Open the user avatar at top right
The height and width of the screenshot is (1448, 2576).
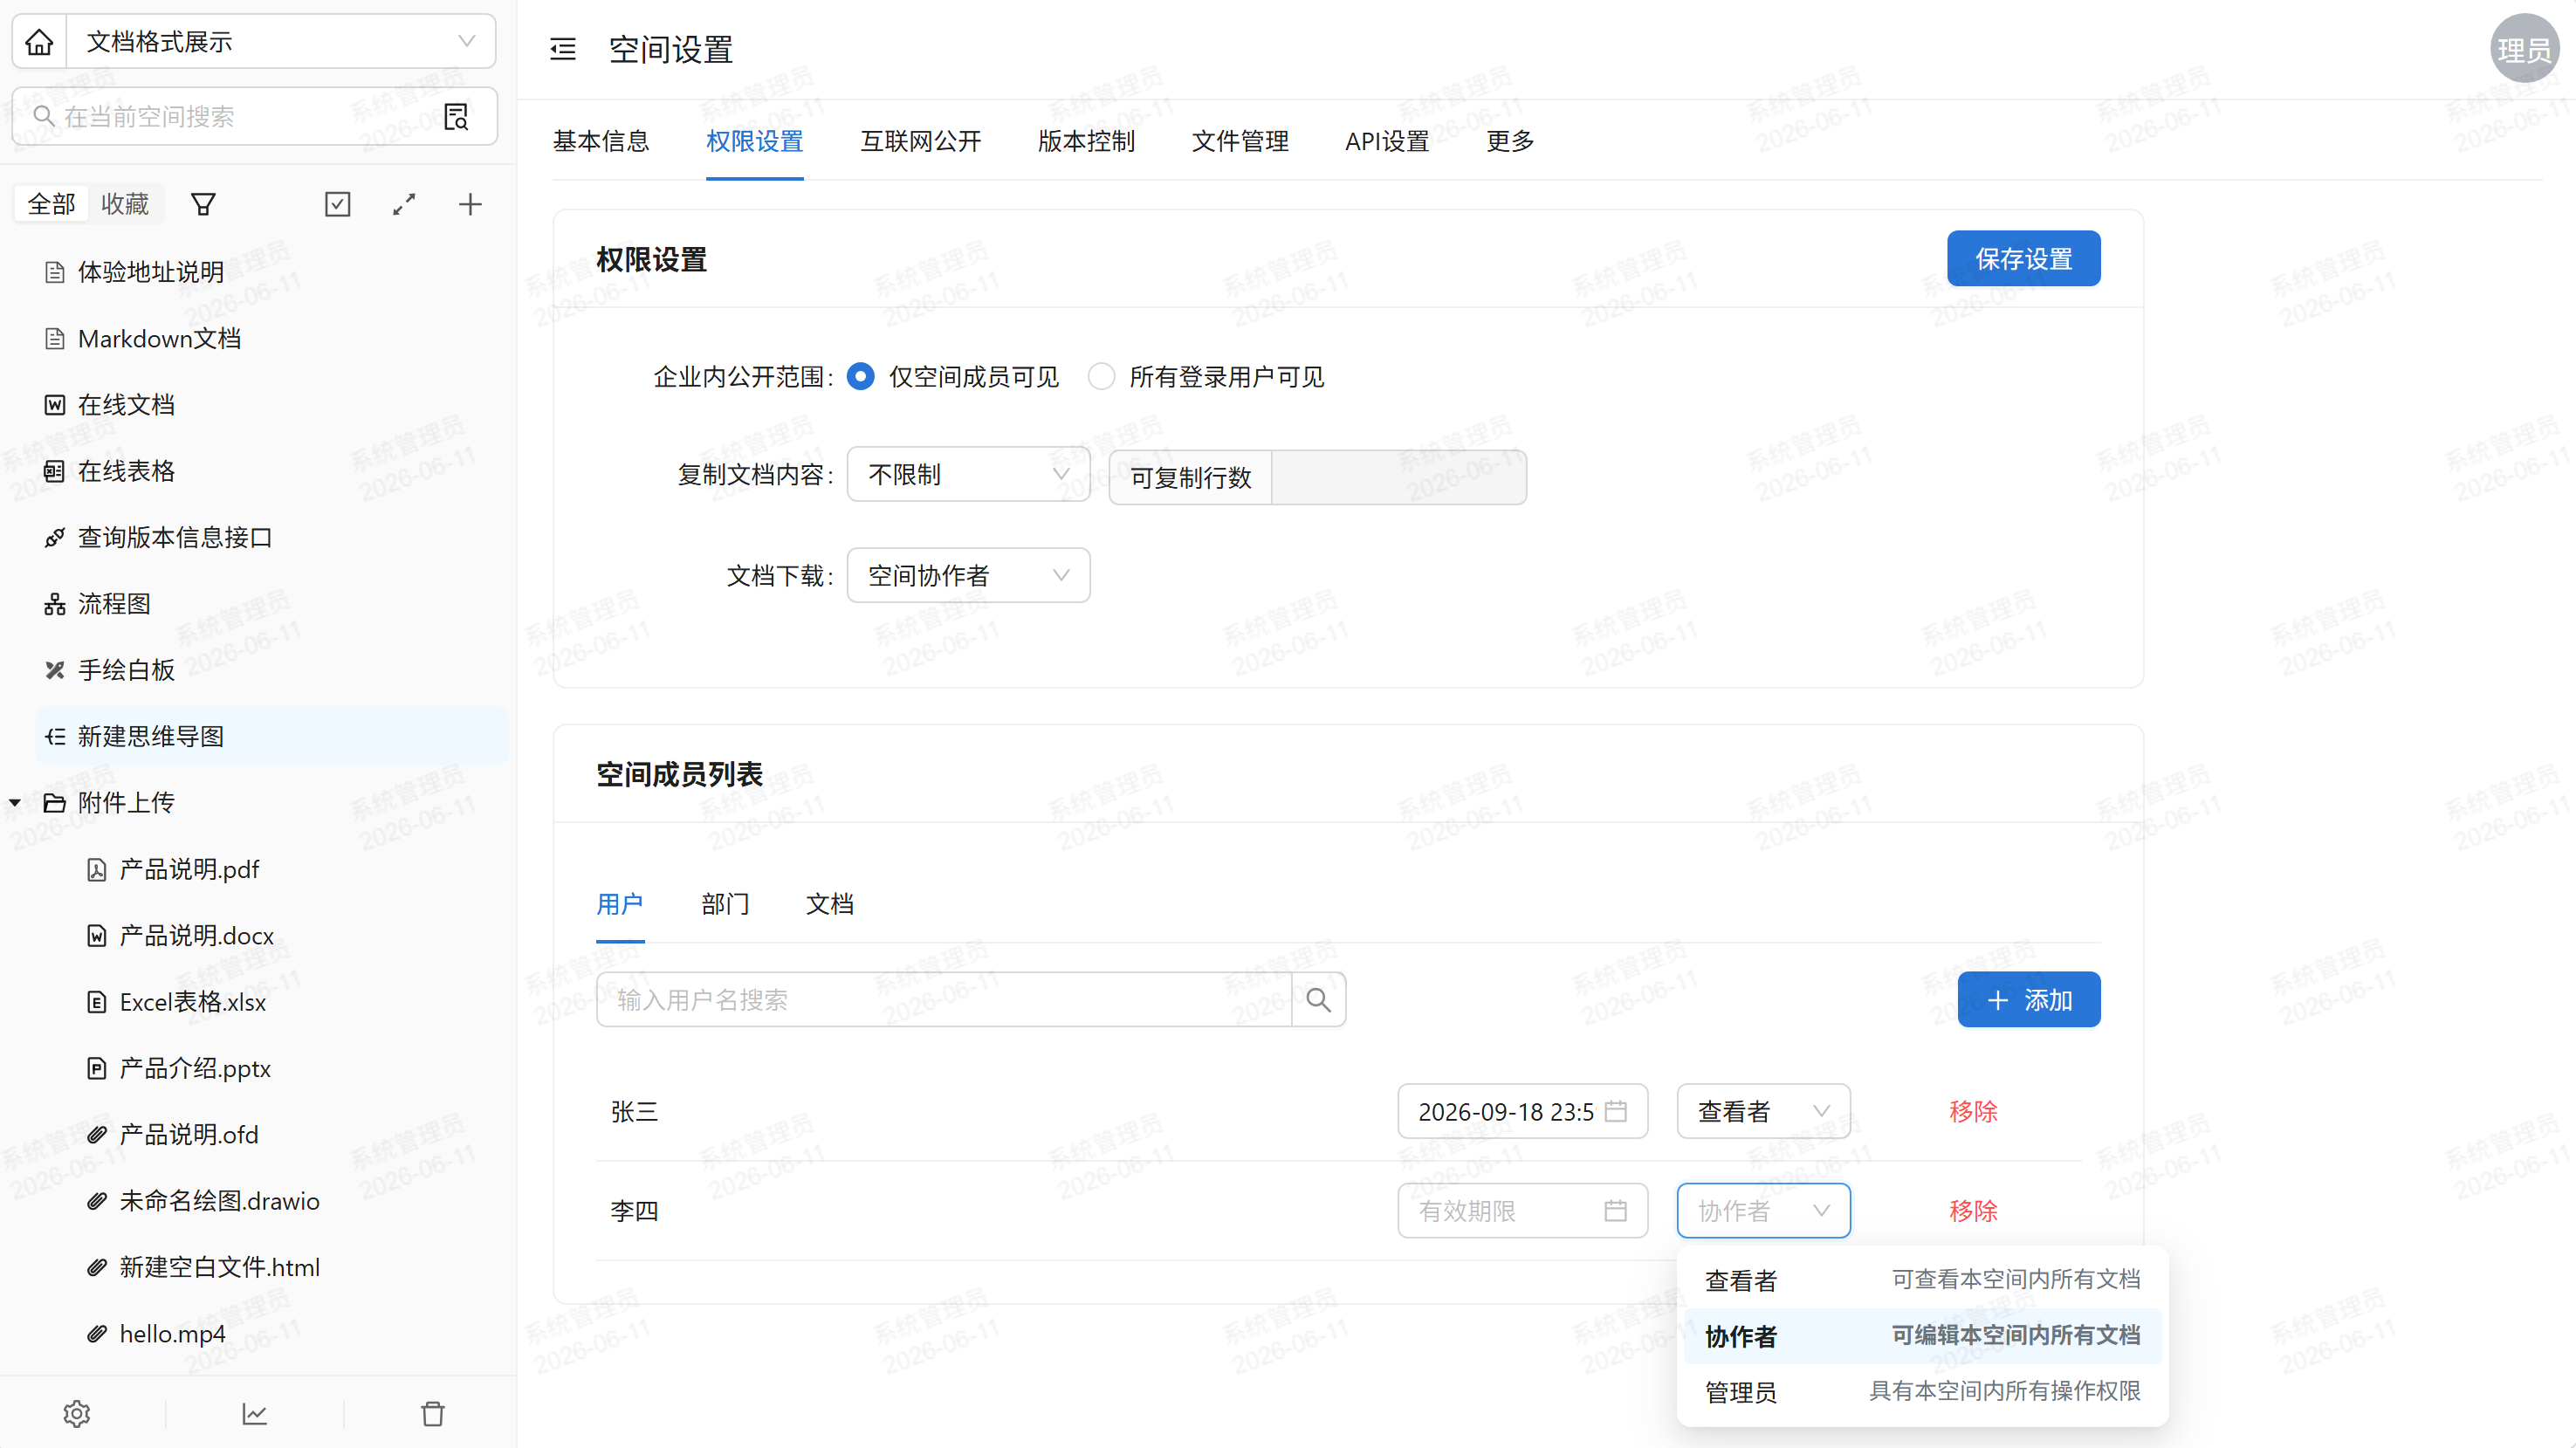point(2524,49)
